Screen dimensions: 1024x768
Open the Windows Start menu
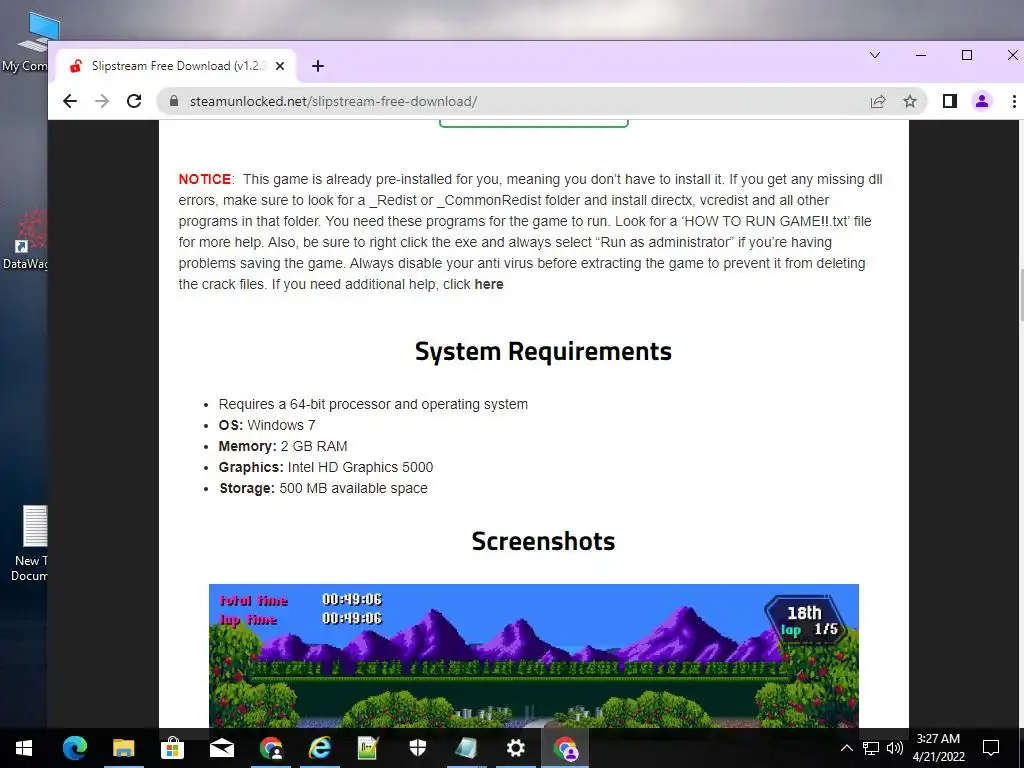[24, 748]
